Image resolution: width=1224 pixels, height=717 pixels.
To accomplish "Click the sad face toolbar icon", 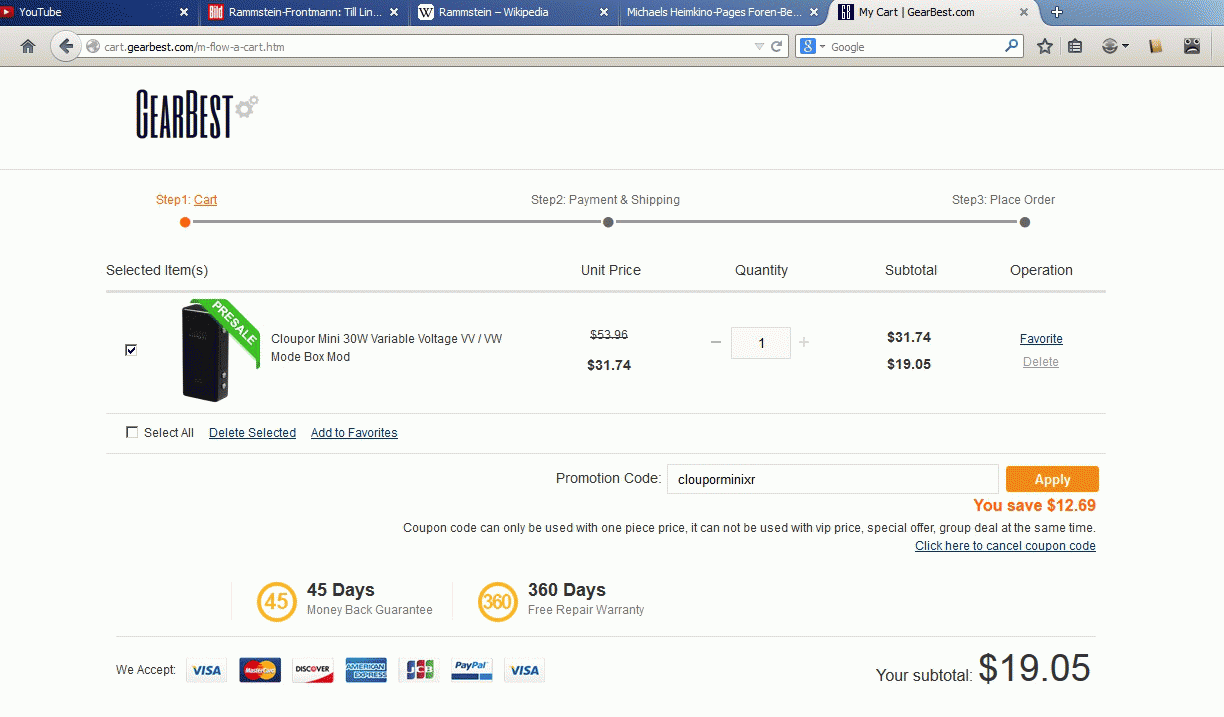I will (1191, 46).
